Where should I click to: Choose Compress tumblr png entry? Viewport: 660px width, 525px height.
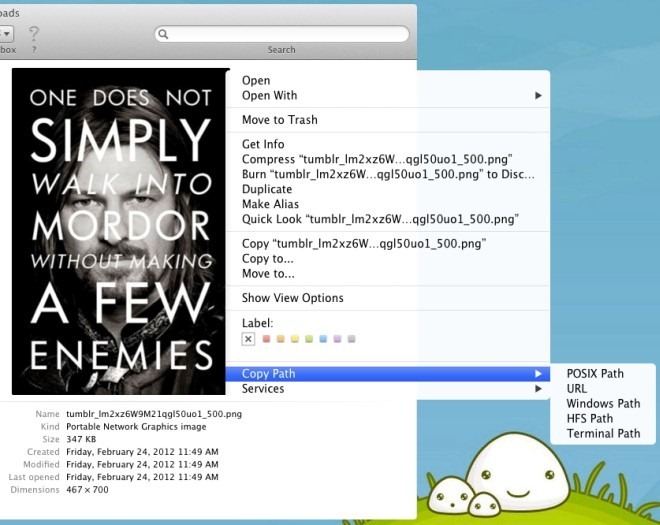(388, 160)
